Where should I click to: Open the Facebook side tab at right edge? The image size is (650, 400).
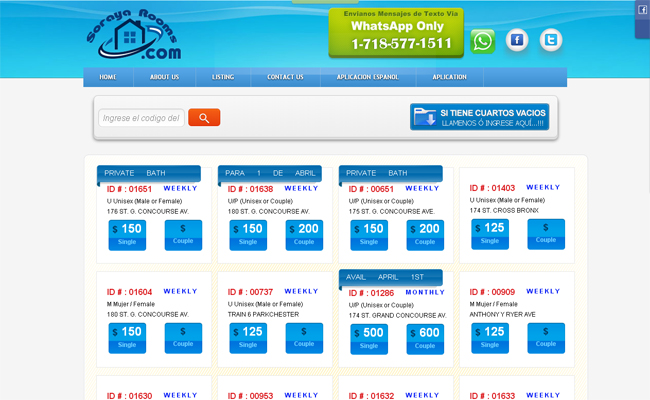click(x=641, y=9)
